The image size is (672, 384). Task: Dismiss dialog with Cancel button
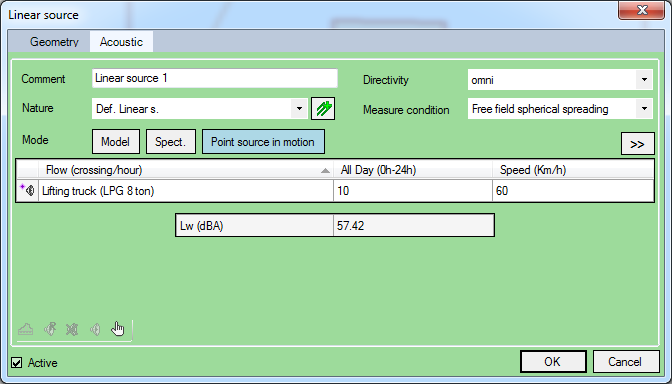(x=626, y=362)
